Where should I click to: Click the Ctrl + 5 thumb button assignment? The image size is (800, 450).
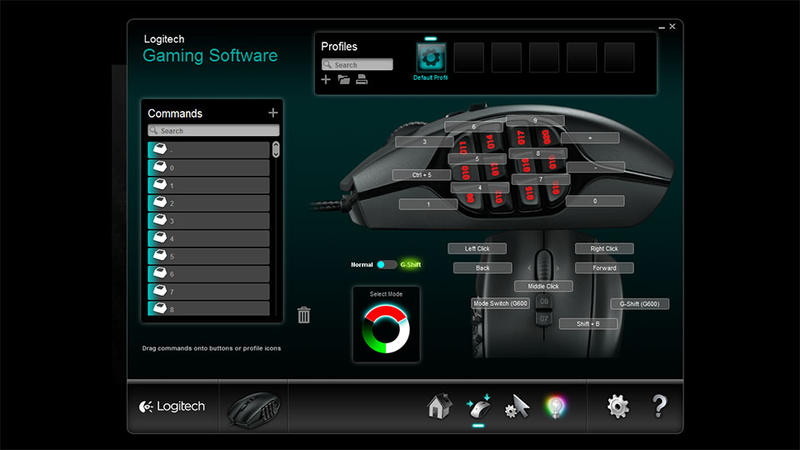[421, 174]
